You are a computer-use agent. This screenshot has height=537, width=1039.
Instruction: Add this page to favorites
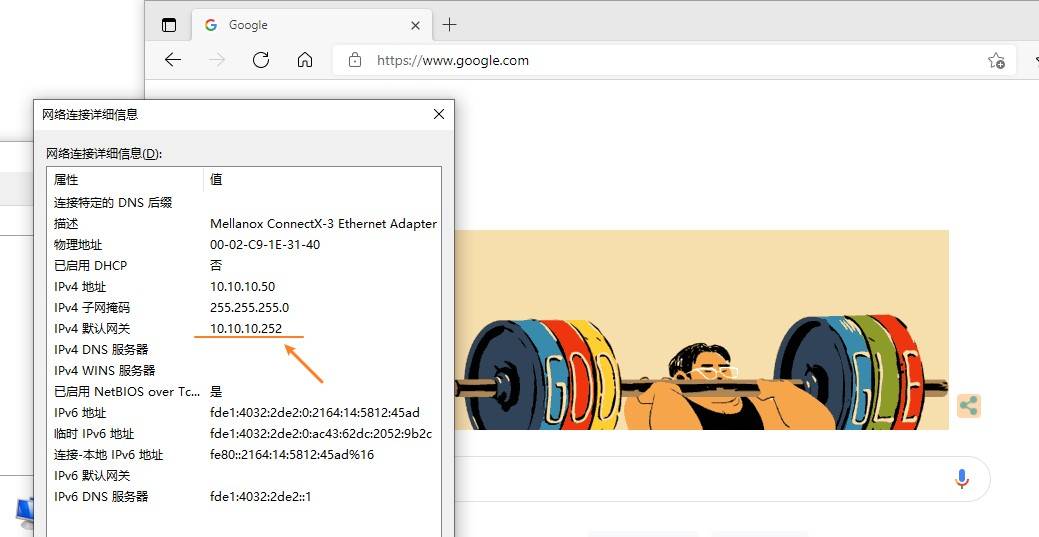coord(996,60)
